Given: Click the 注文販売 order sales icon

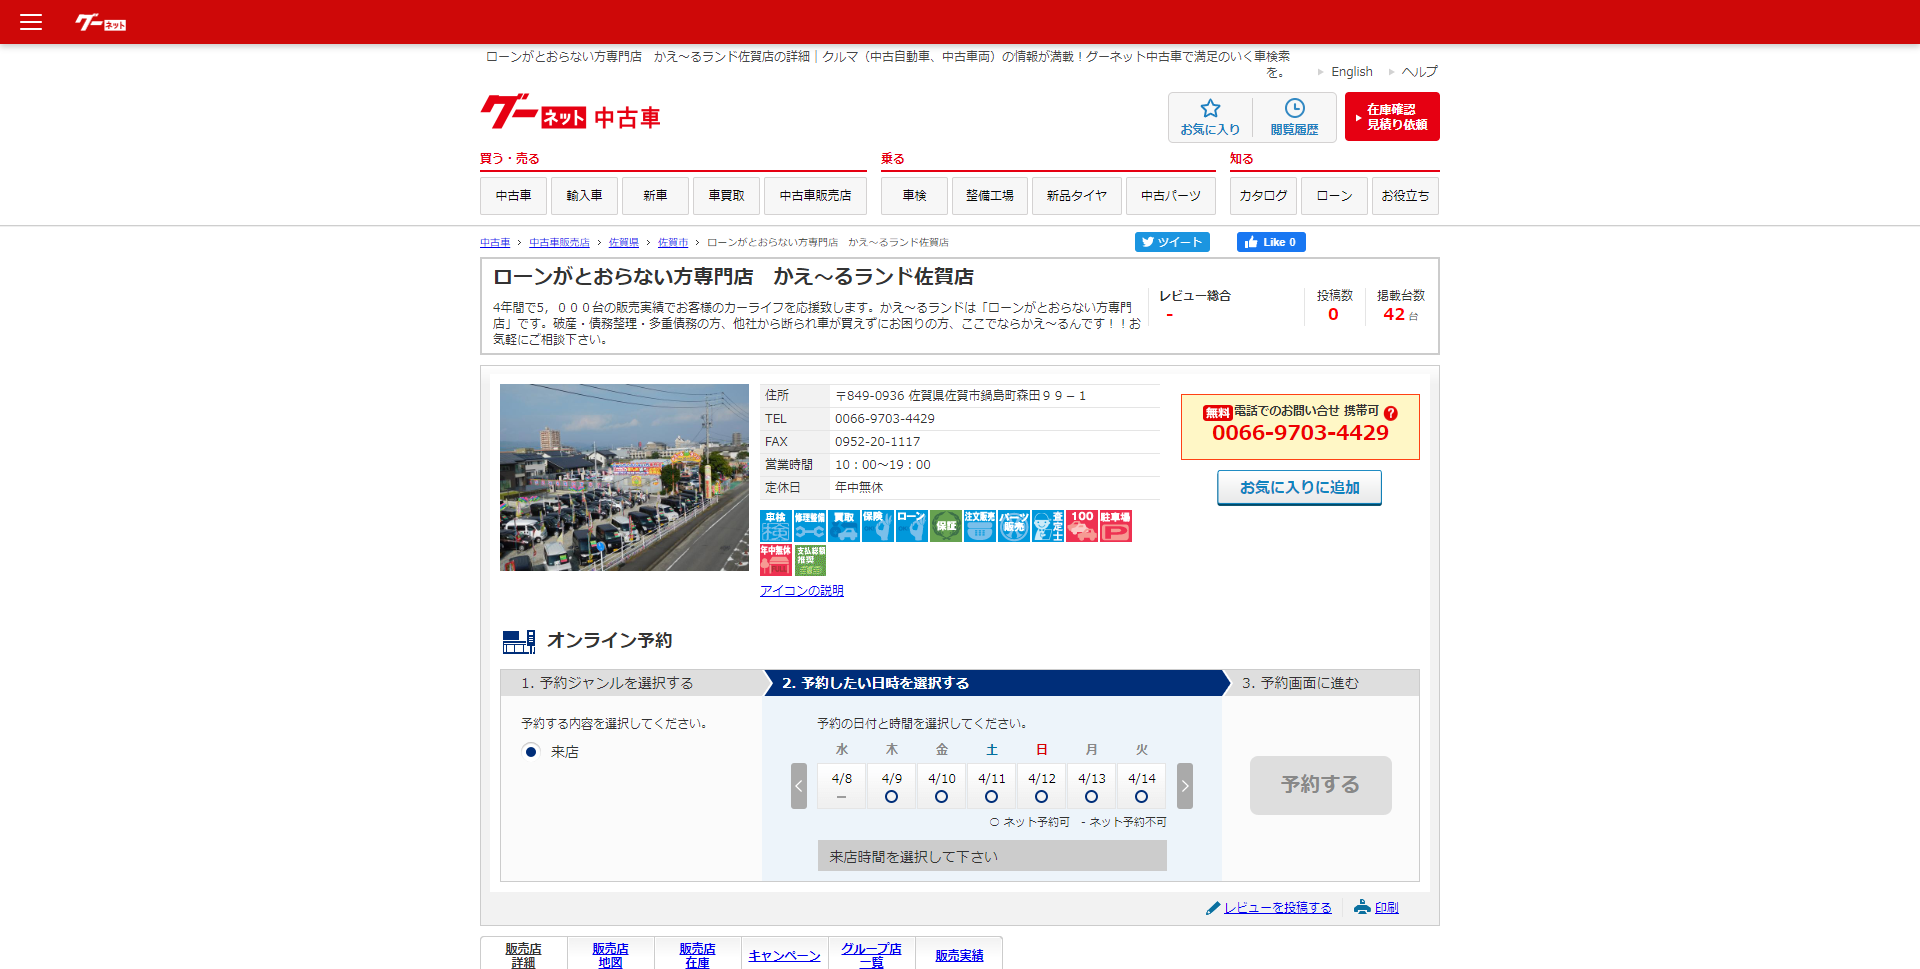Looking at the screenshot, I should 980,526.
